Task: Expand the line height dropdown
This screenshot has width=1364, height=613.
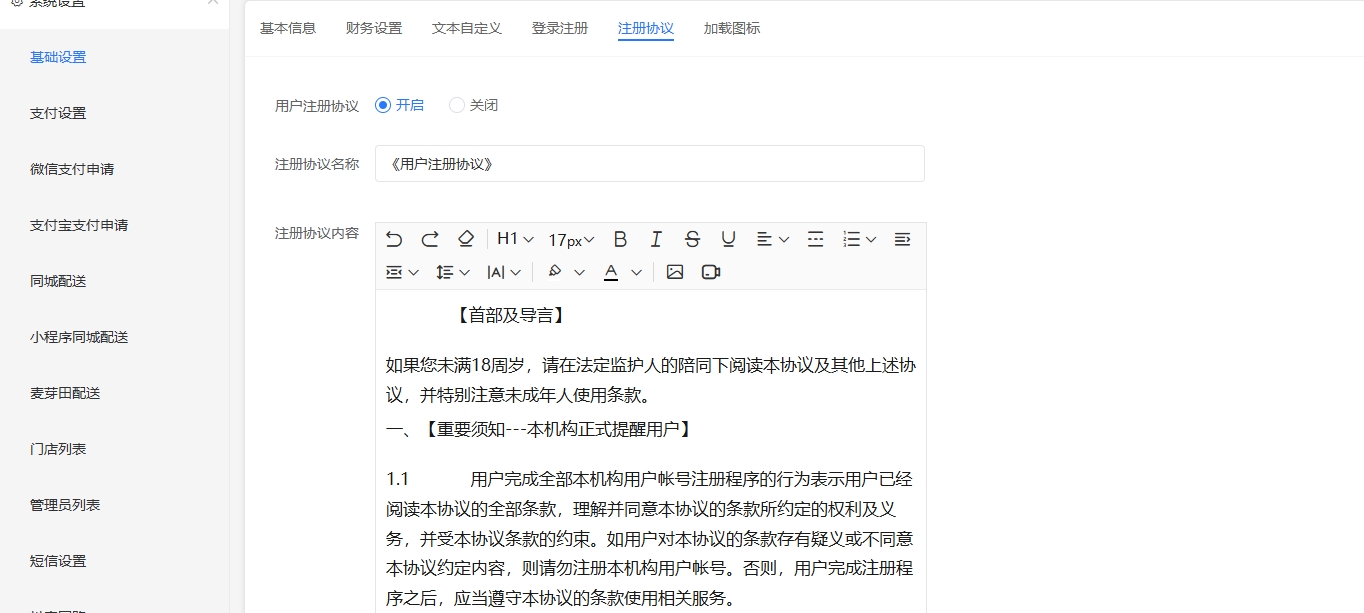Action: (x=453, y=272)
